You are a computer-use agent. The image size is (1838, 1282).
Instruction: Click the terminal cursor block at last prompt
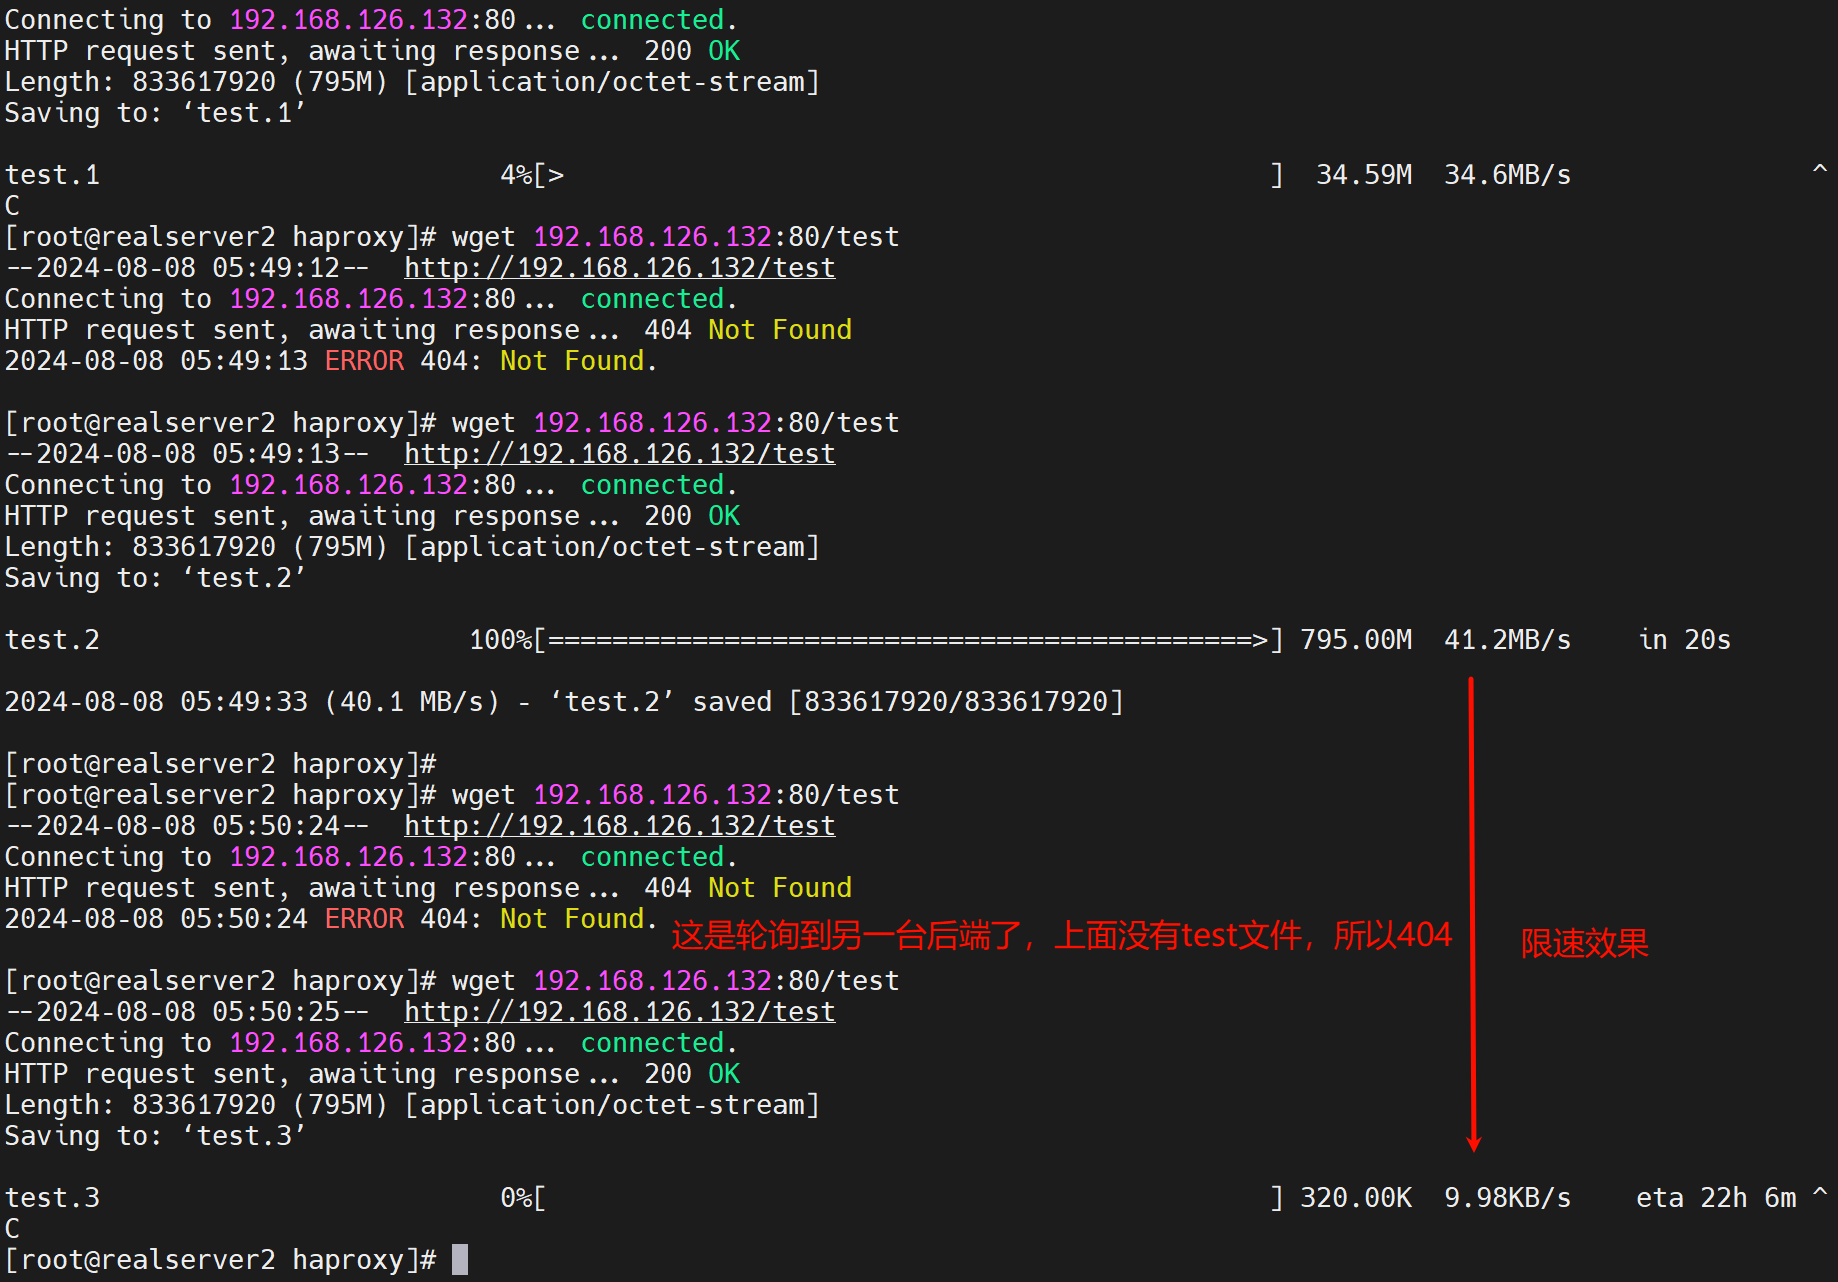(x=460, y=1259)
